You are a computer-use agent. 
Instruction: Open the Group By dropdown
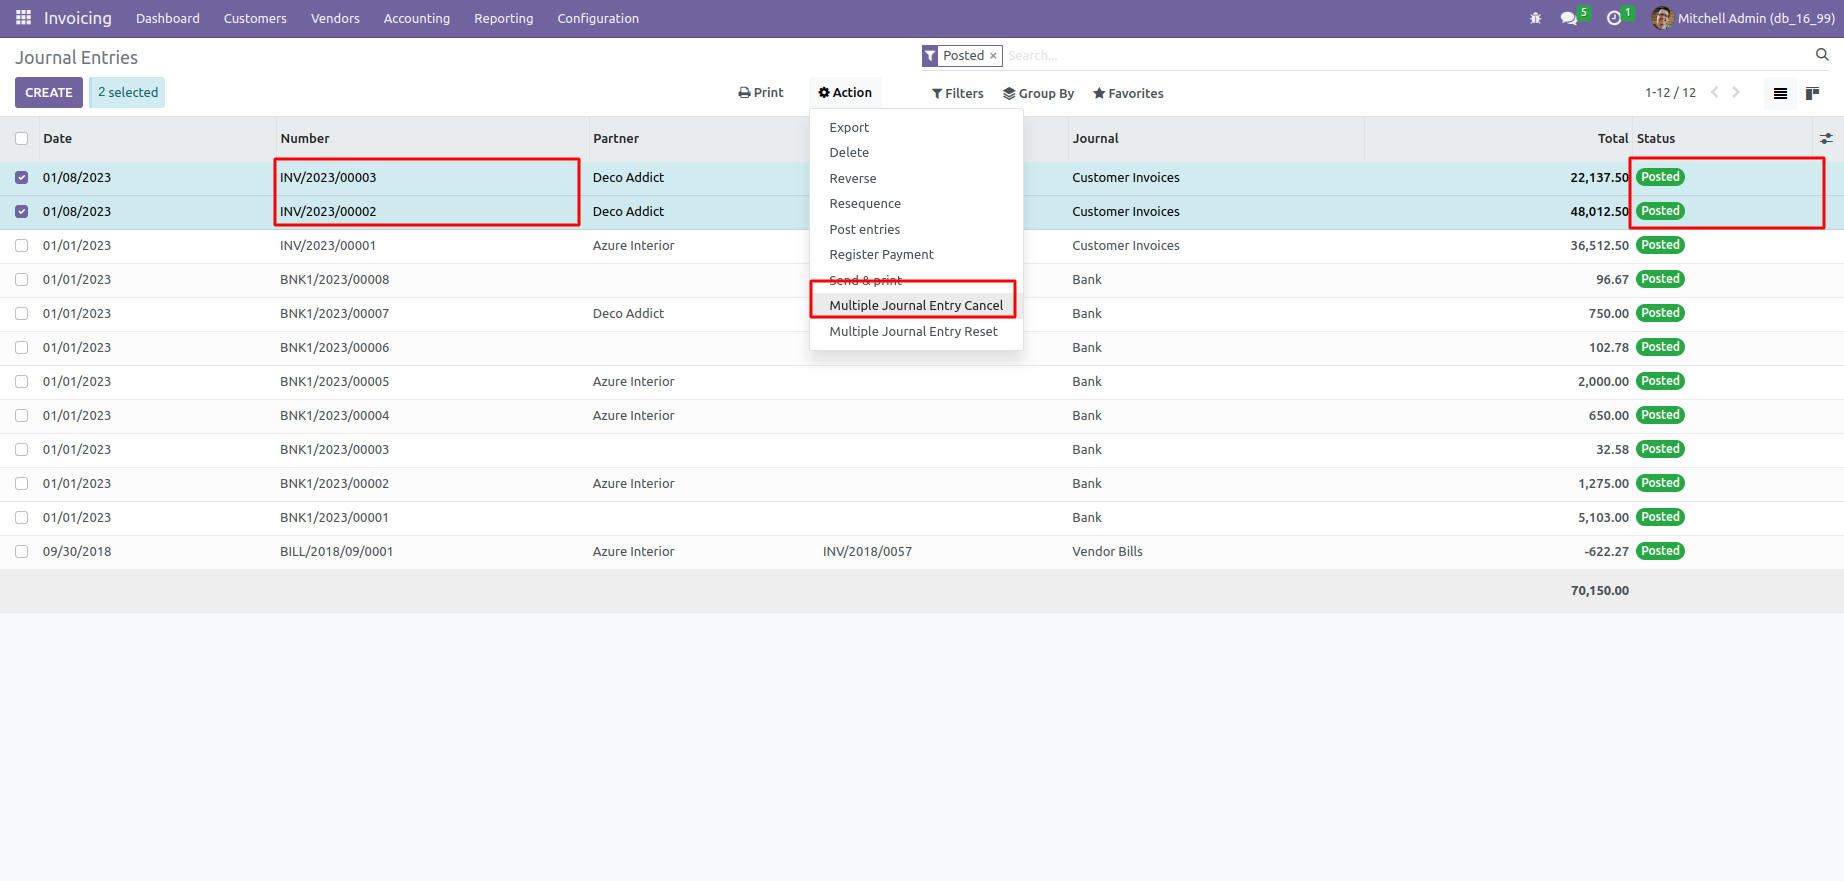click(x=1038, y=93)
